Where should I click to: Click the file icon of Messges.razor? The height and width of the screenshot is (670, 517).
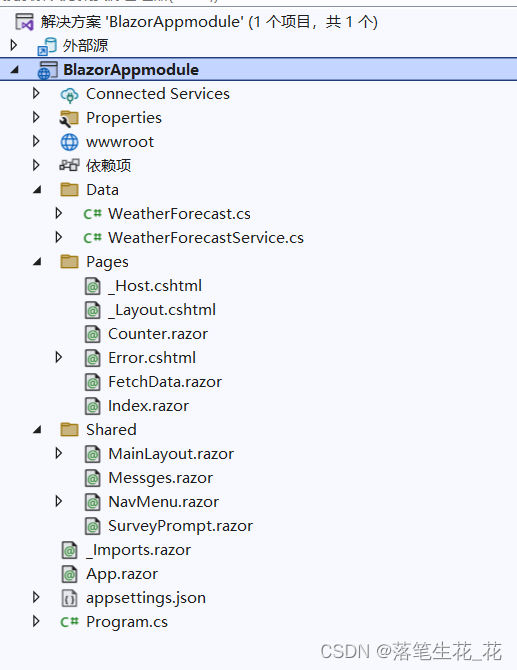(93, 478)
